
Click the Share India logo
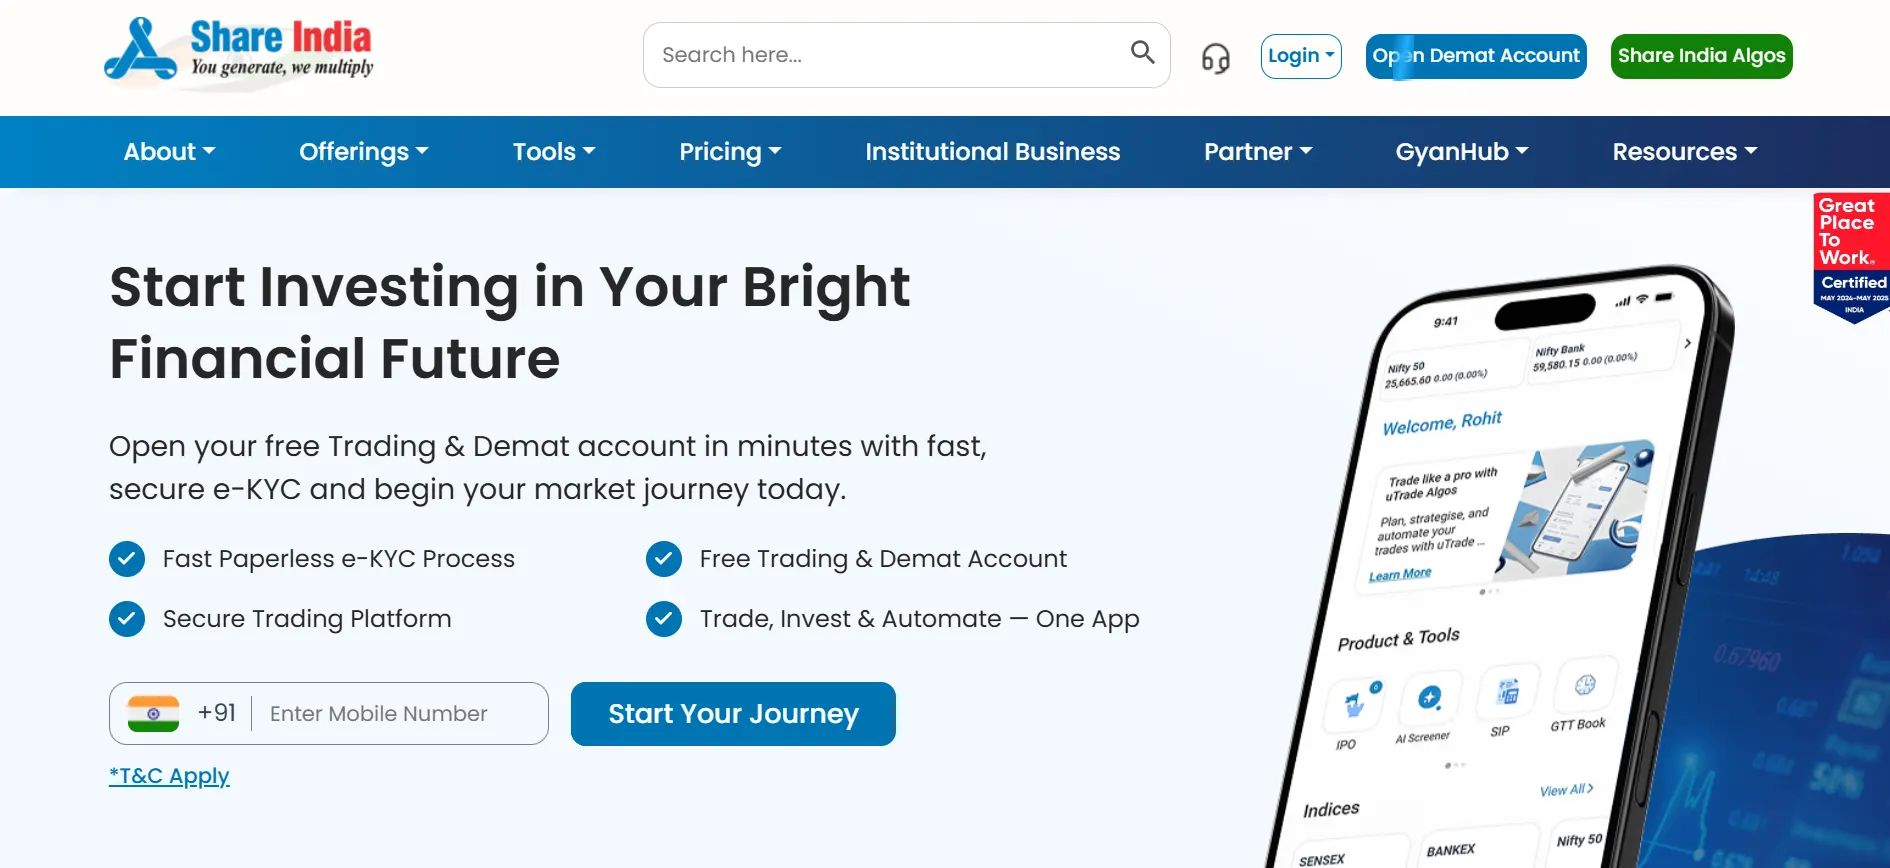point(239,50)
